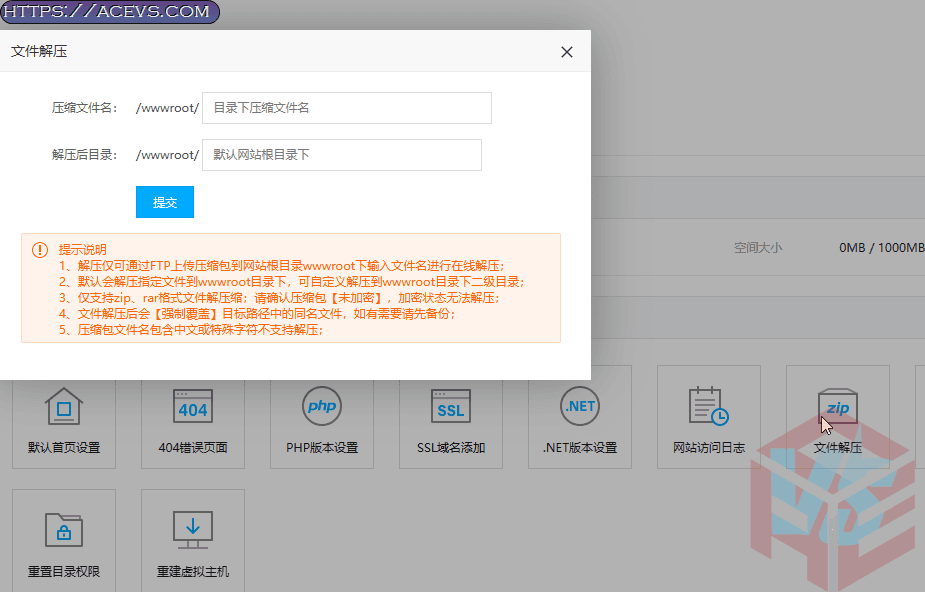925x592 pixels.
Task: Open the 404错误页面 icon
Action: click(193, 406)
